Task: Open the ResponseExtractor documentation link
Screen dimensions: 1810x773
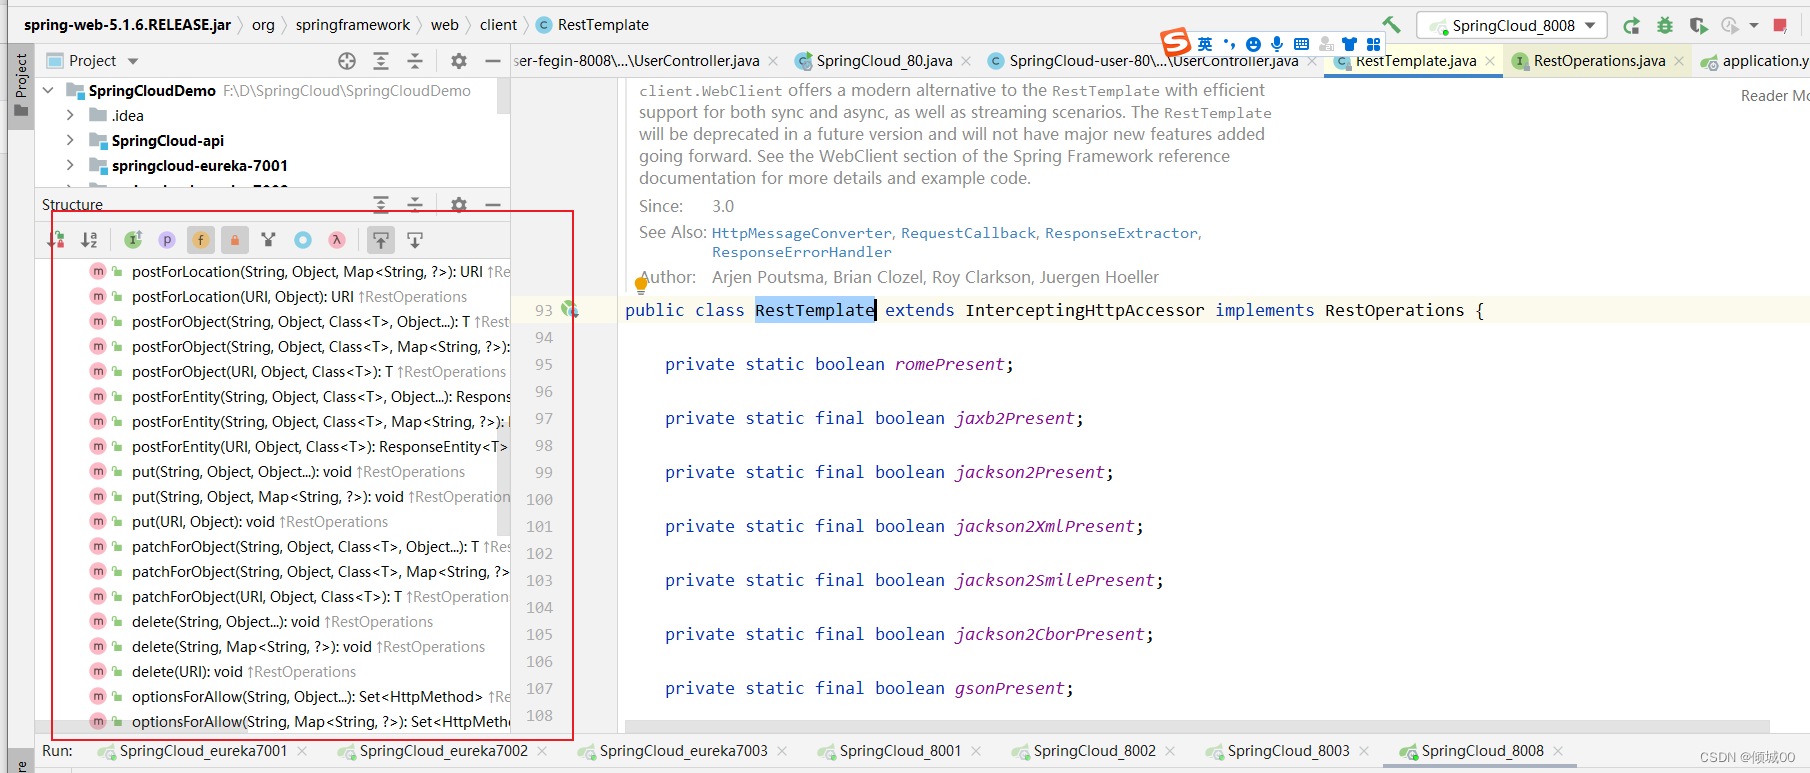Action: (x=1121, y=233)
